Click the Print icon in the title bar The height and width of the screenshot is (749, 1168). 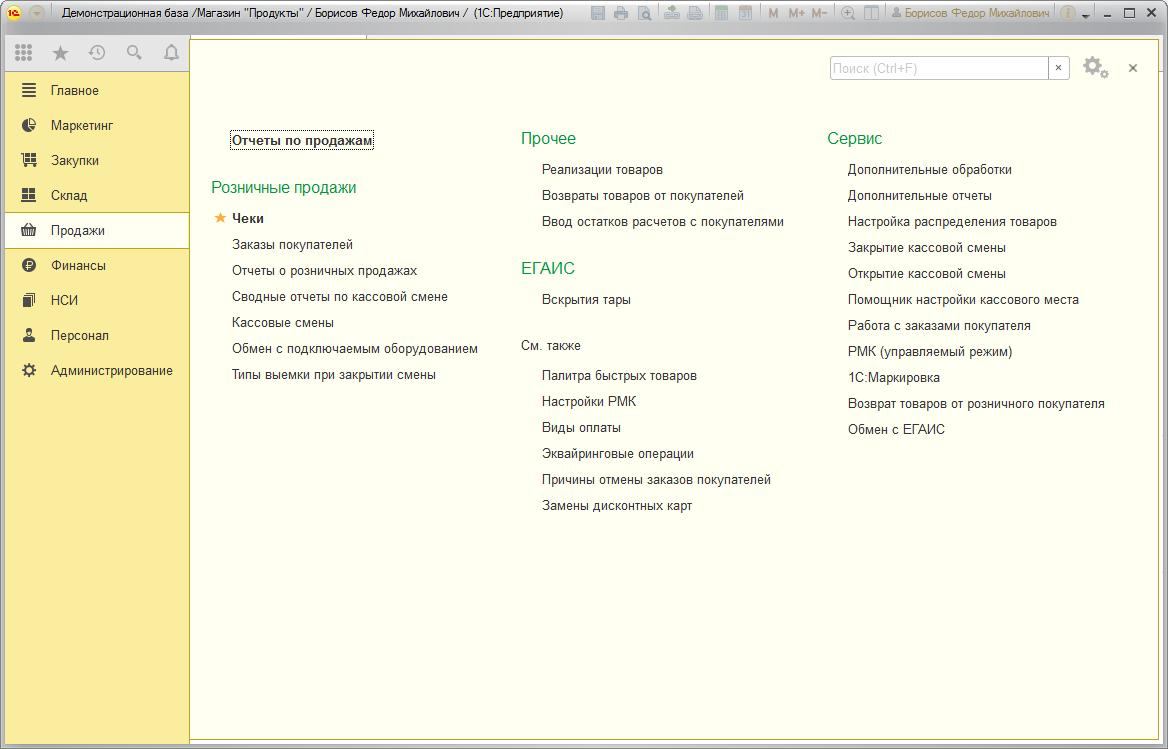pos(620,13)
